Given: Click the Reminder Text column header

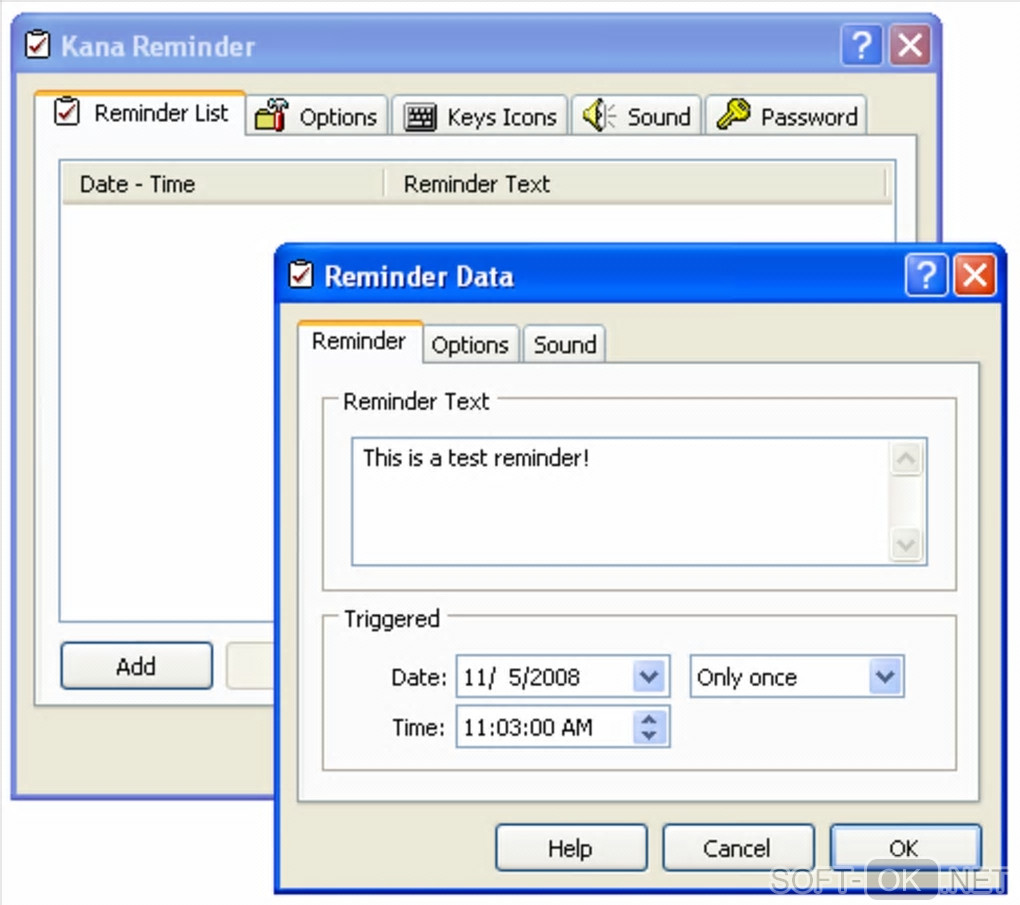Looking at the screenshot, I should 636,184.
